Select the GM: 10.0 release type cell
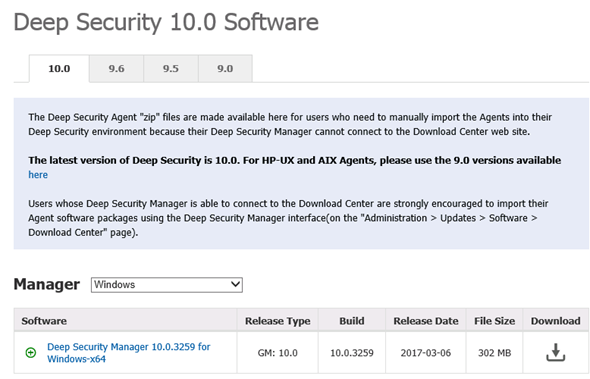Image resolution: width=590 pixels, height=379 pixels. 278,353
